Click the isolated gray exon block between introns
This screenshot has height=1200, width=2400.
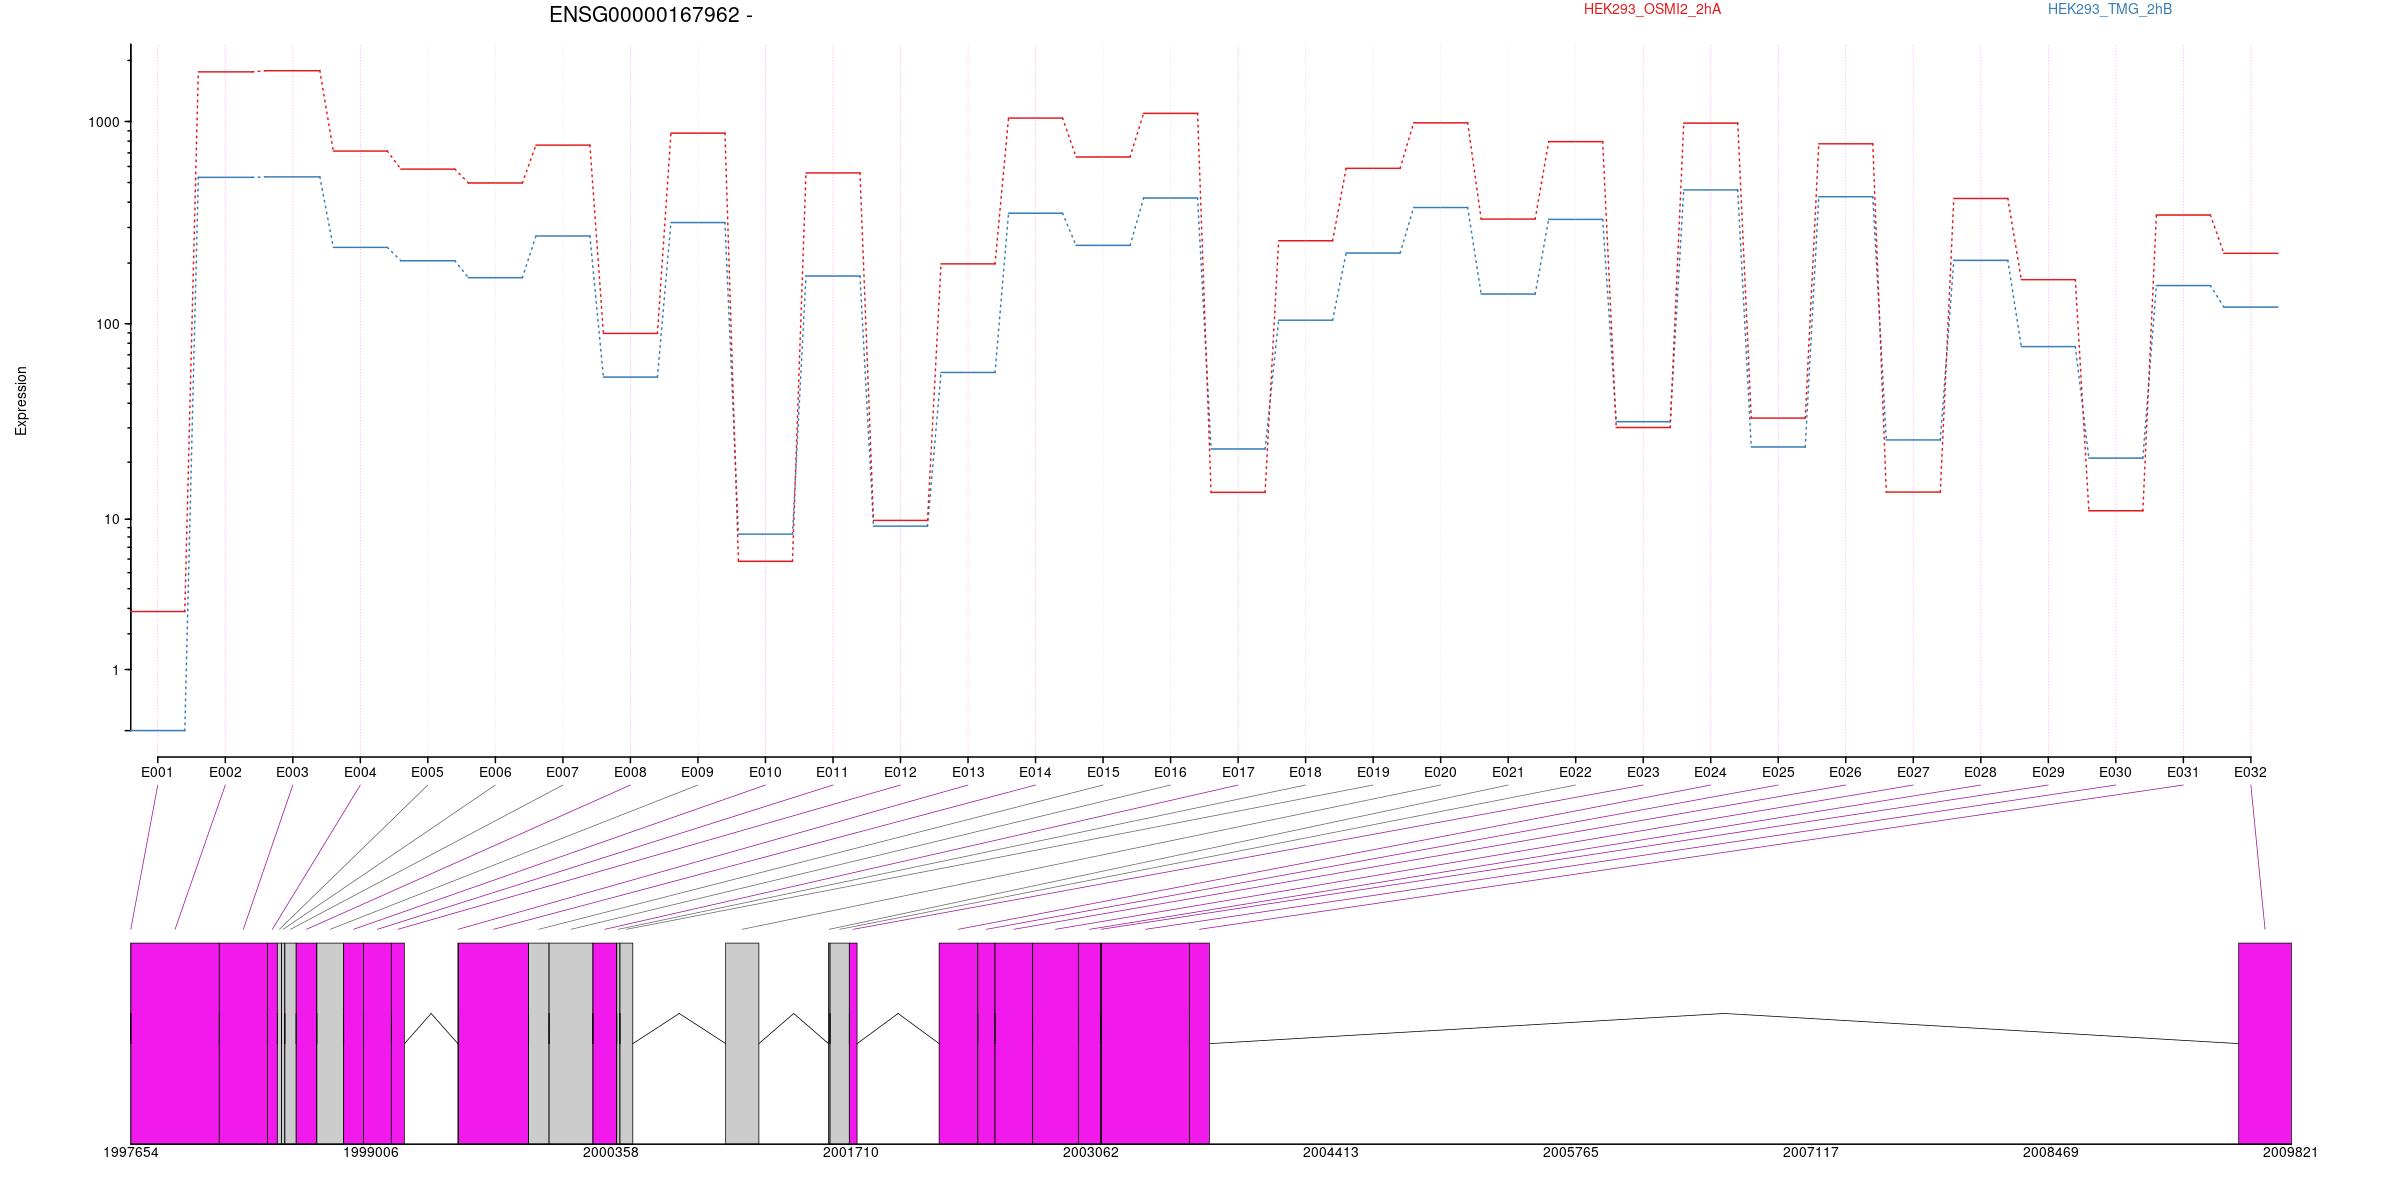742,1043
